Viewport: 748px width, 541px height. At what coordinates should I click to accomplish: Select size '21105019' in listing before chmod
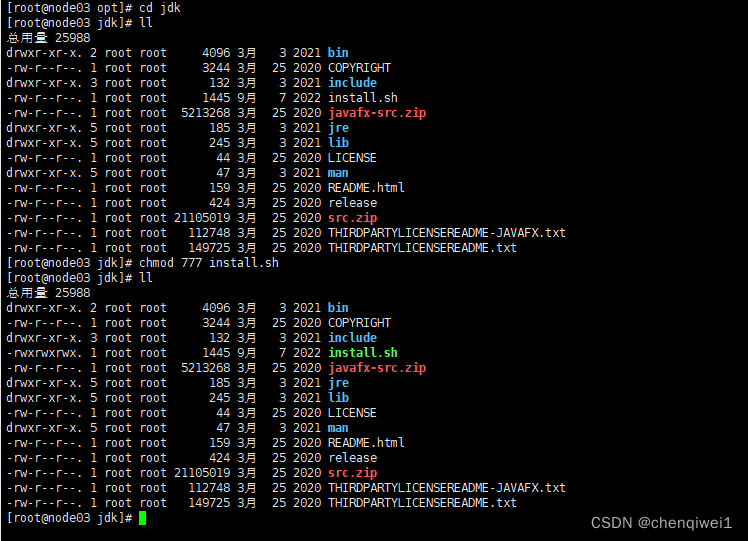(202, 218)
